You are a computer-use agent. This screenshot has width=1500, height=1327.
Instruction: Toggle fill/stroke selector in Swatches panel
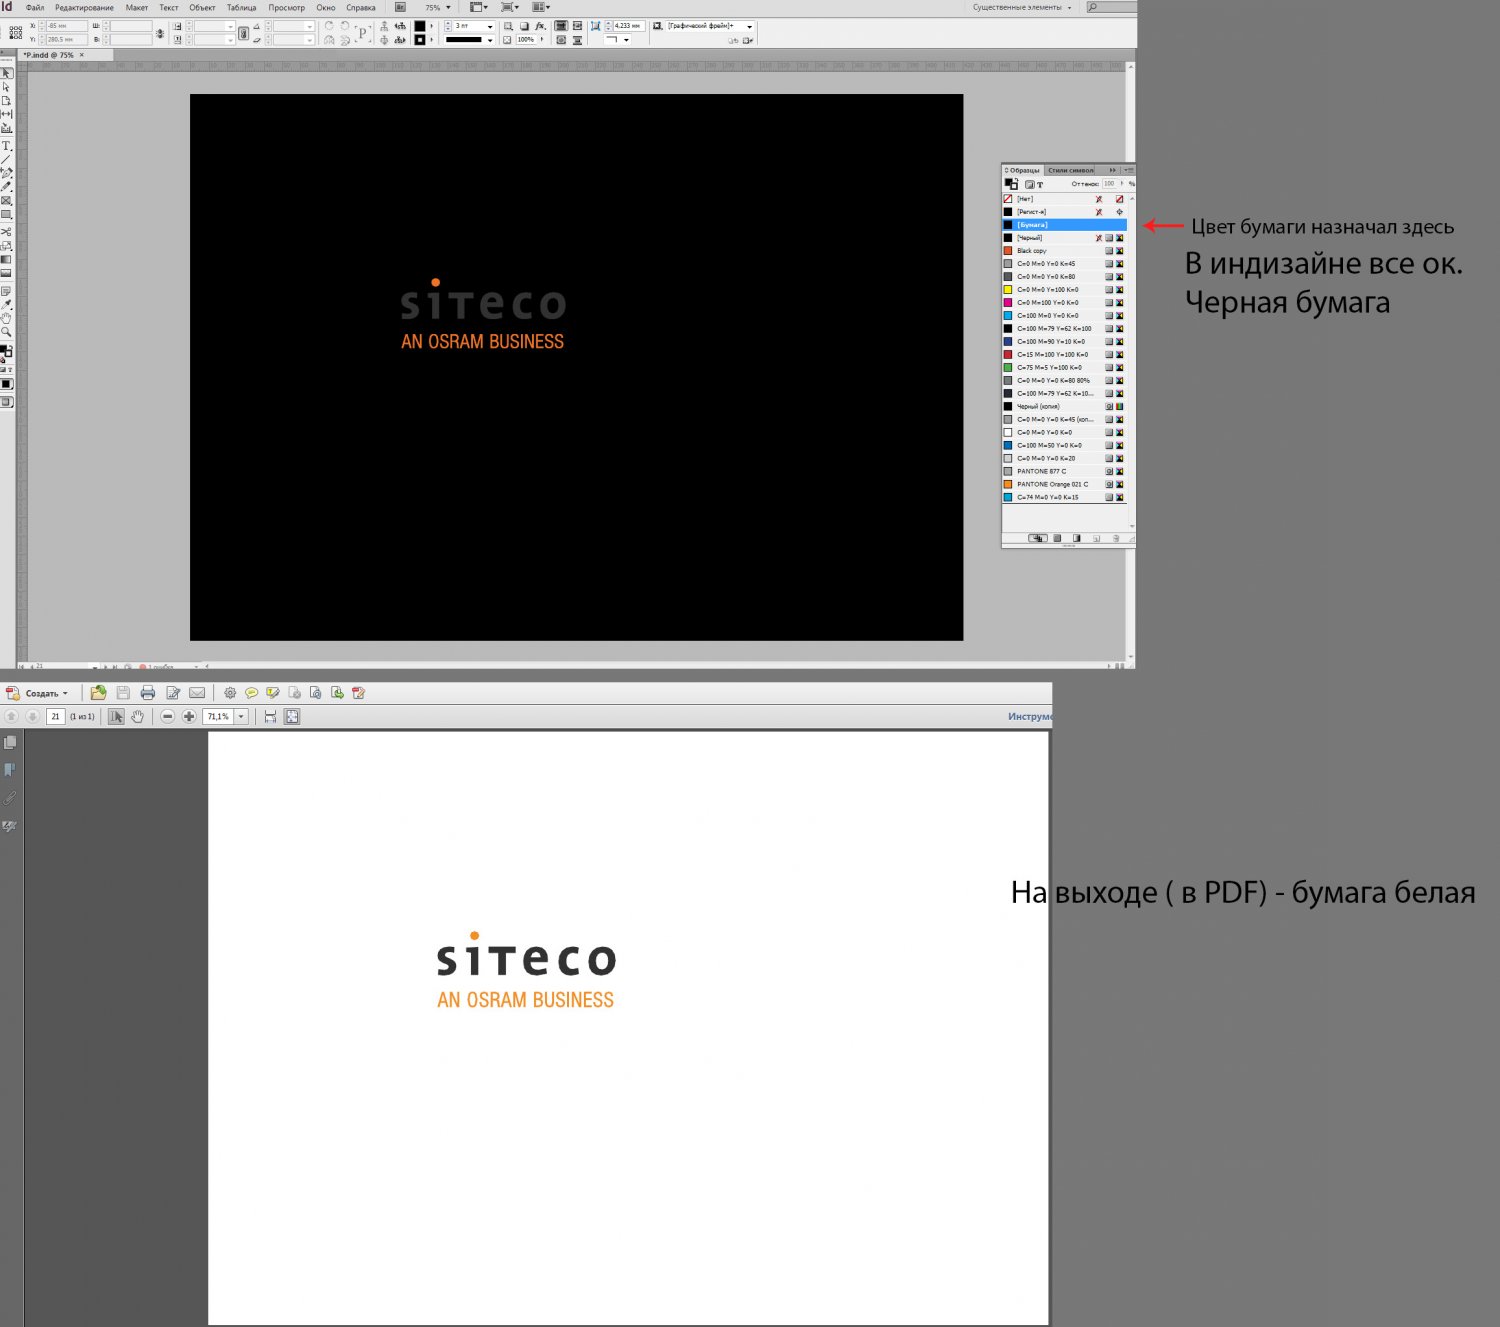pyautogui.click(x=1011, y=184)
